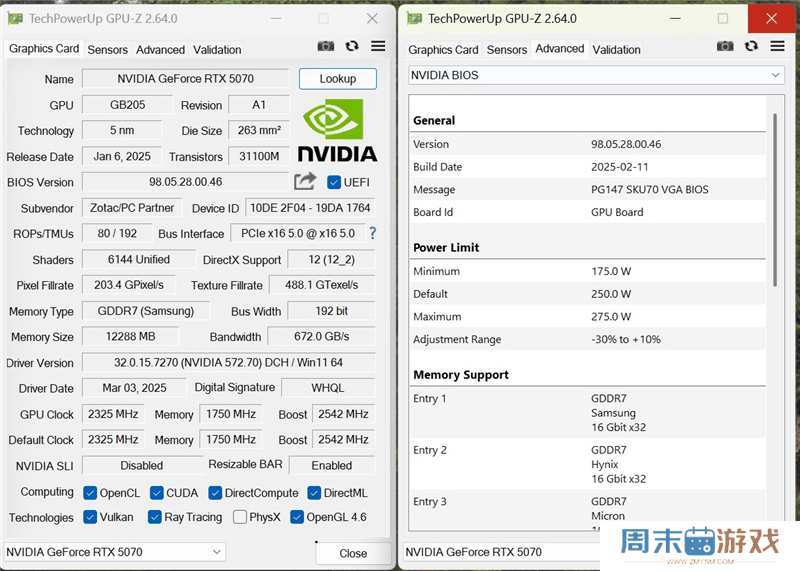Click the vertical scrollbar in Advanced panel
Viewport: 800px width, 571px height.
(774, 200)
